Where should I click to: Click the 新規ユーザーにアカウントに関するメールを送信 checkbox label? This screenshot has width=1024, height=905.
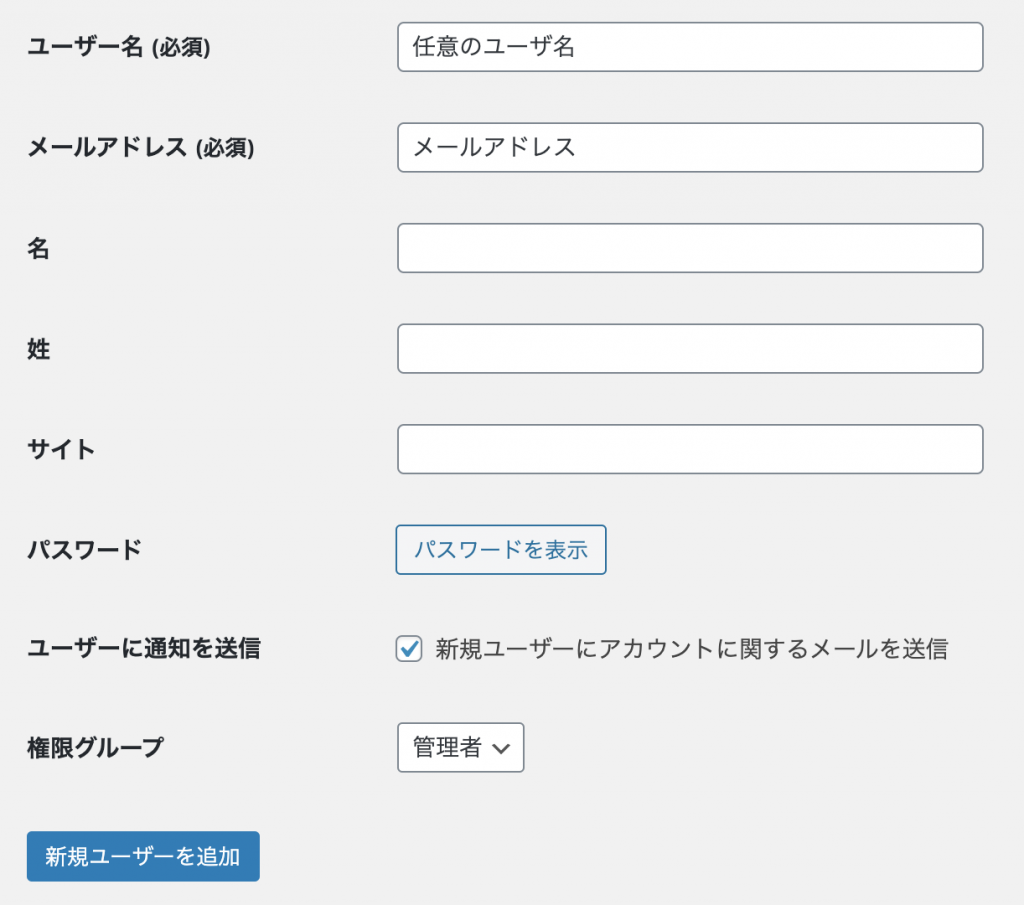(691, 649)
